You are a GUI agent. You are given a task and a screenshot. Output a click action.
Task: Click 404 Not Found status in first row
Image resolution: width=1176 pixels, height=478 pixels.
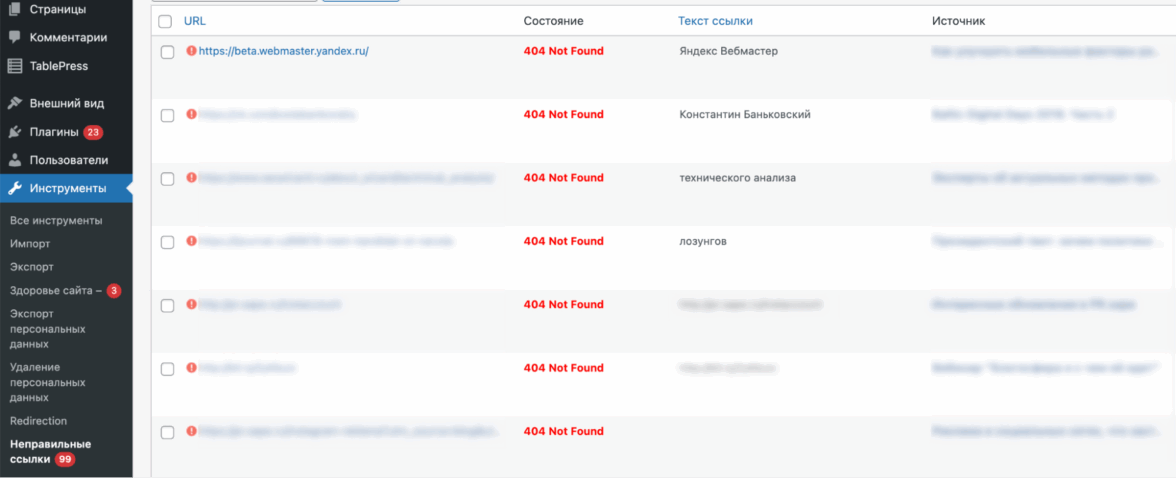tap(563, 51)
